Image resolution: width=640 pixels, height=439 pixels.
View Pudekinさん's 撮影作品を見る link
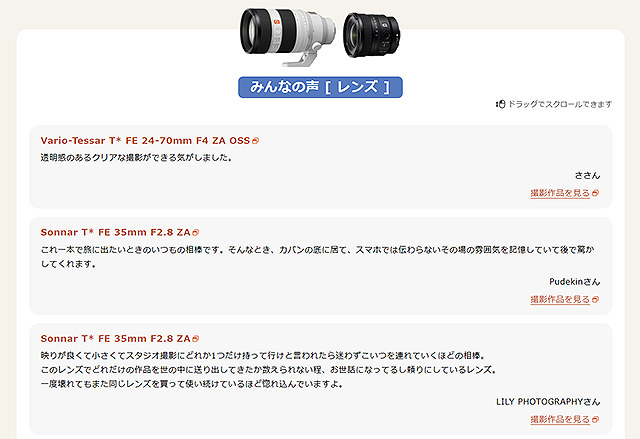click(560, 299)
